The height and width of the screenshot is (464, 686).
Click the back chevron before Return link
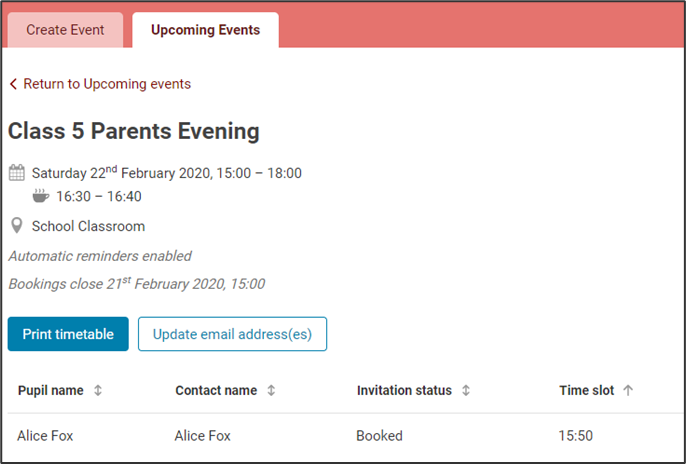click(13, 84)
